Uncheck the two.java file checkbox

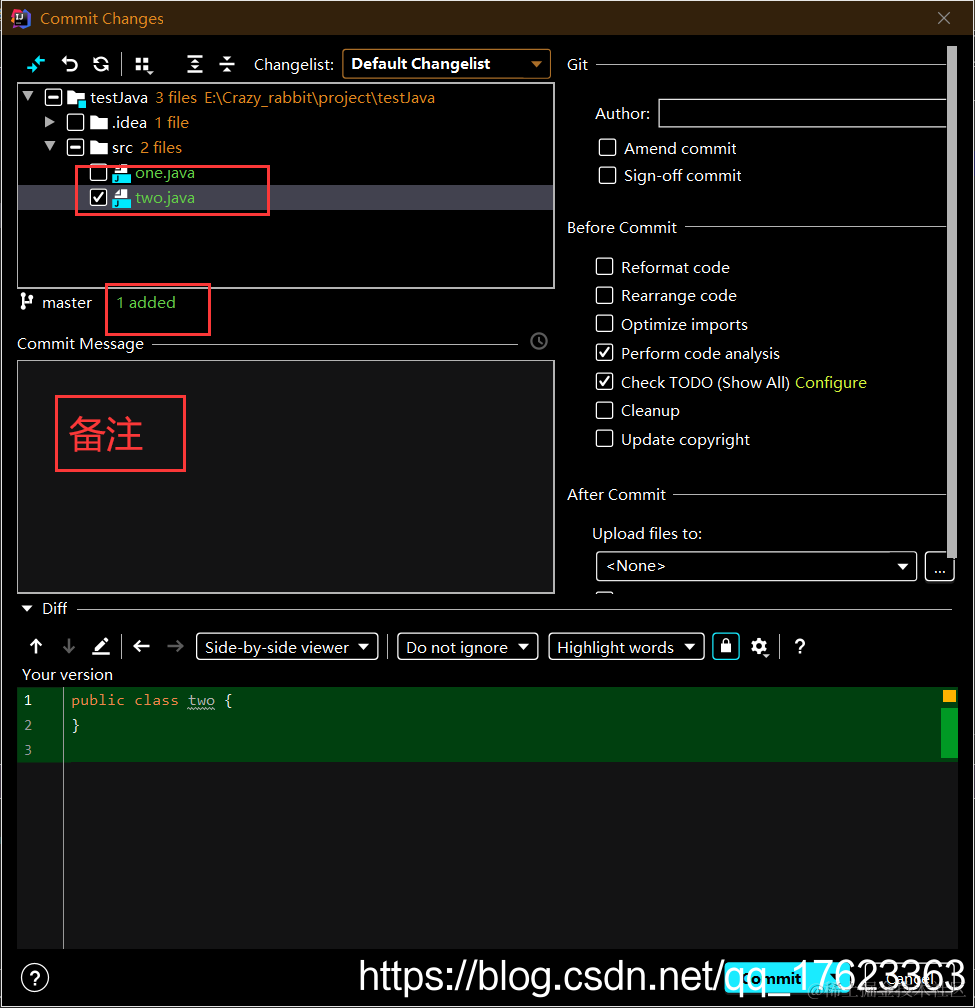point(98,197)
